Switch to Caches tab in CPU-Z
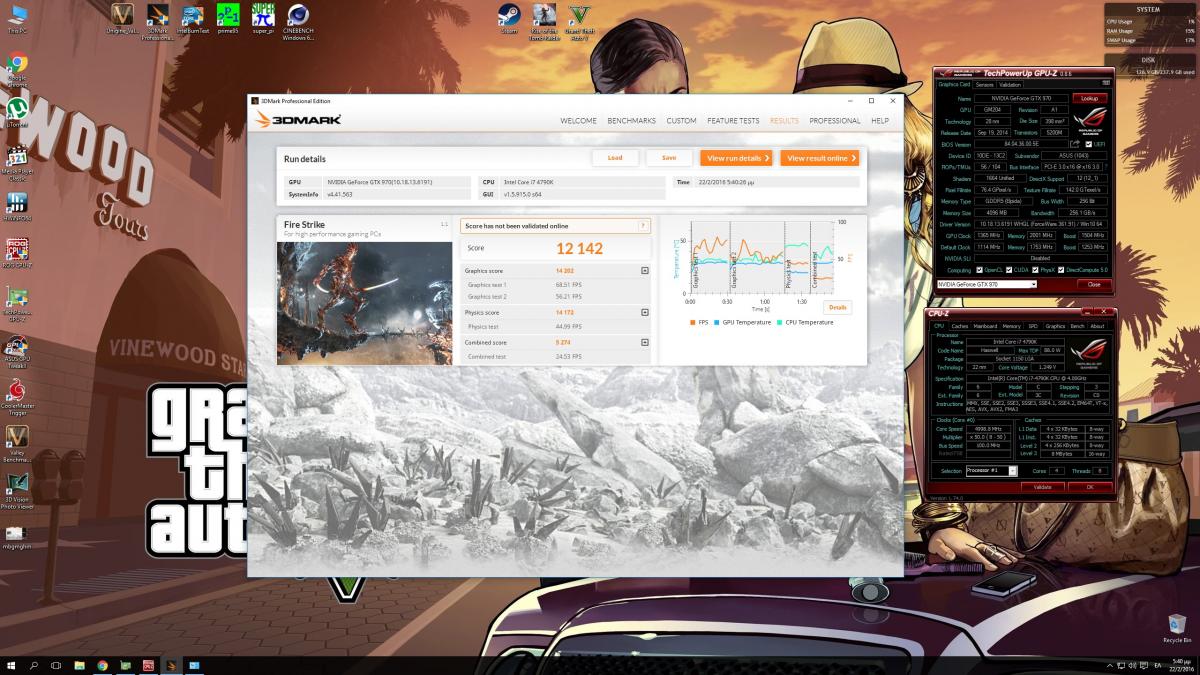 [x=960, y=326]
